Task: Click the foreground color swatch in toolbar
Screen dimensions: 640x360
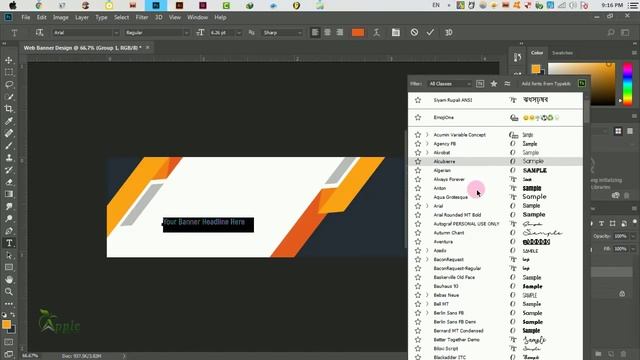Action: point(6,324)
